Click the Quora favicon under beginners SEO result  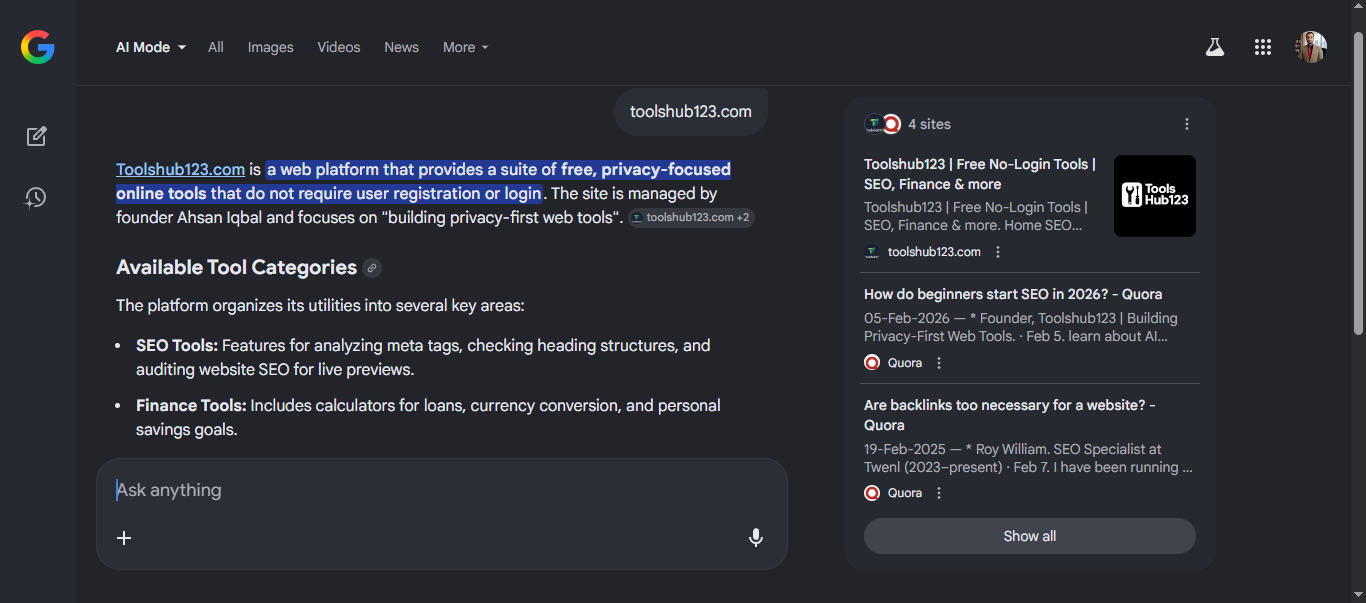point(872,363)
